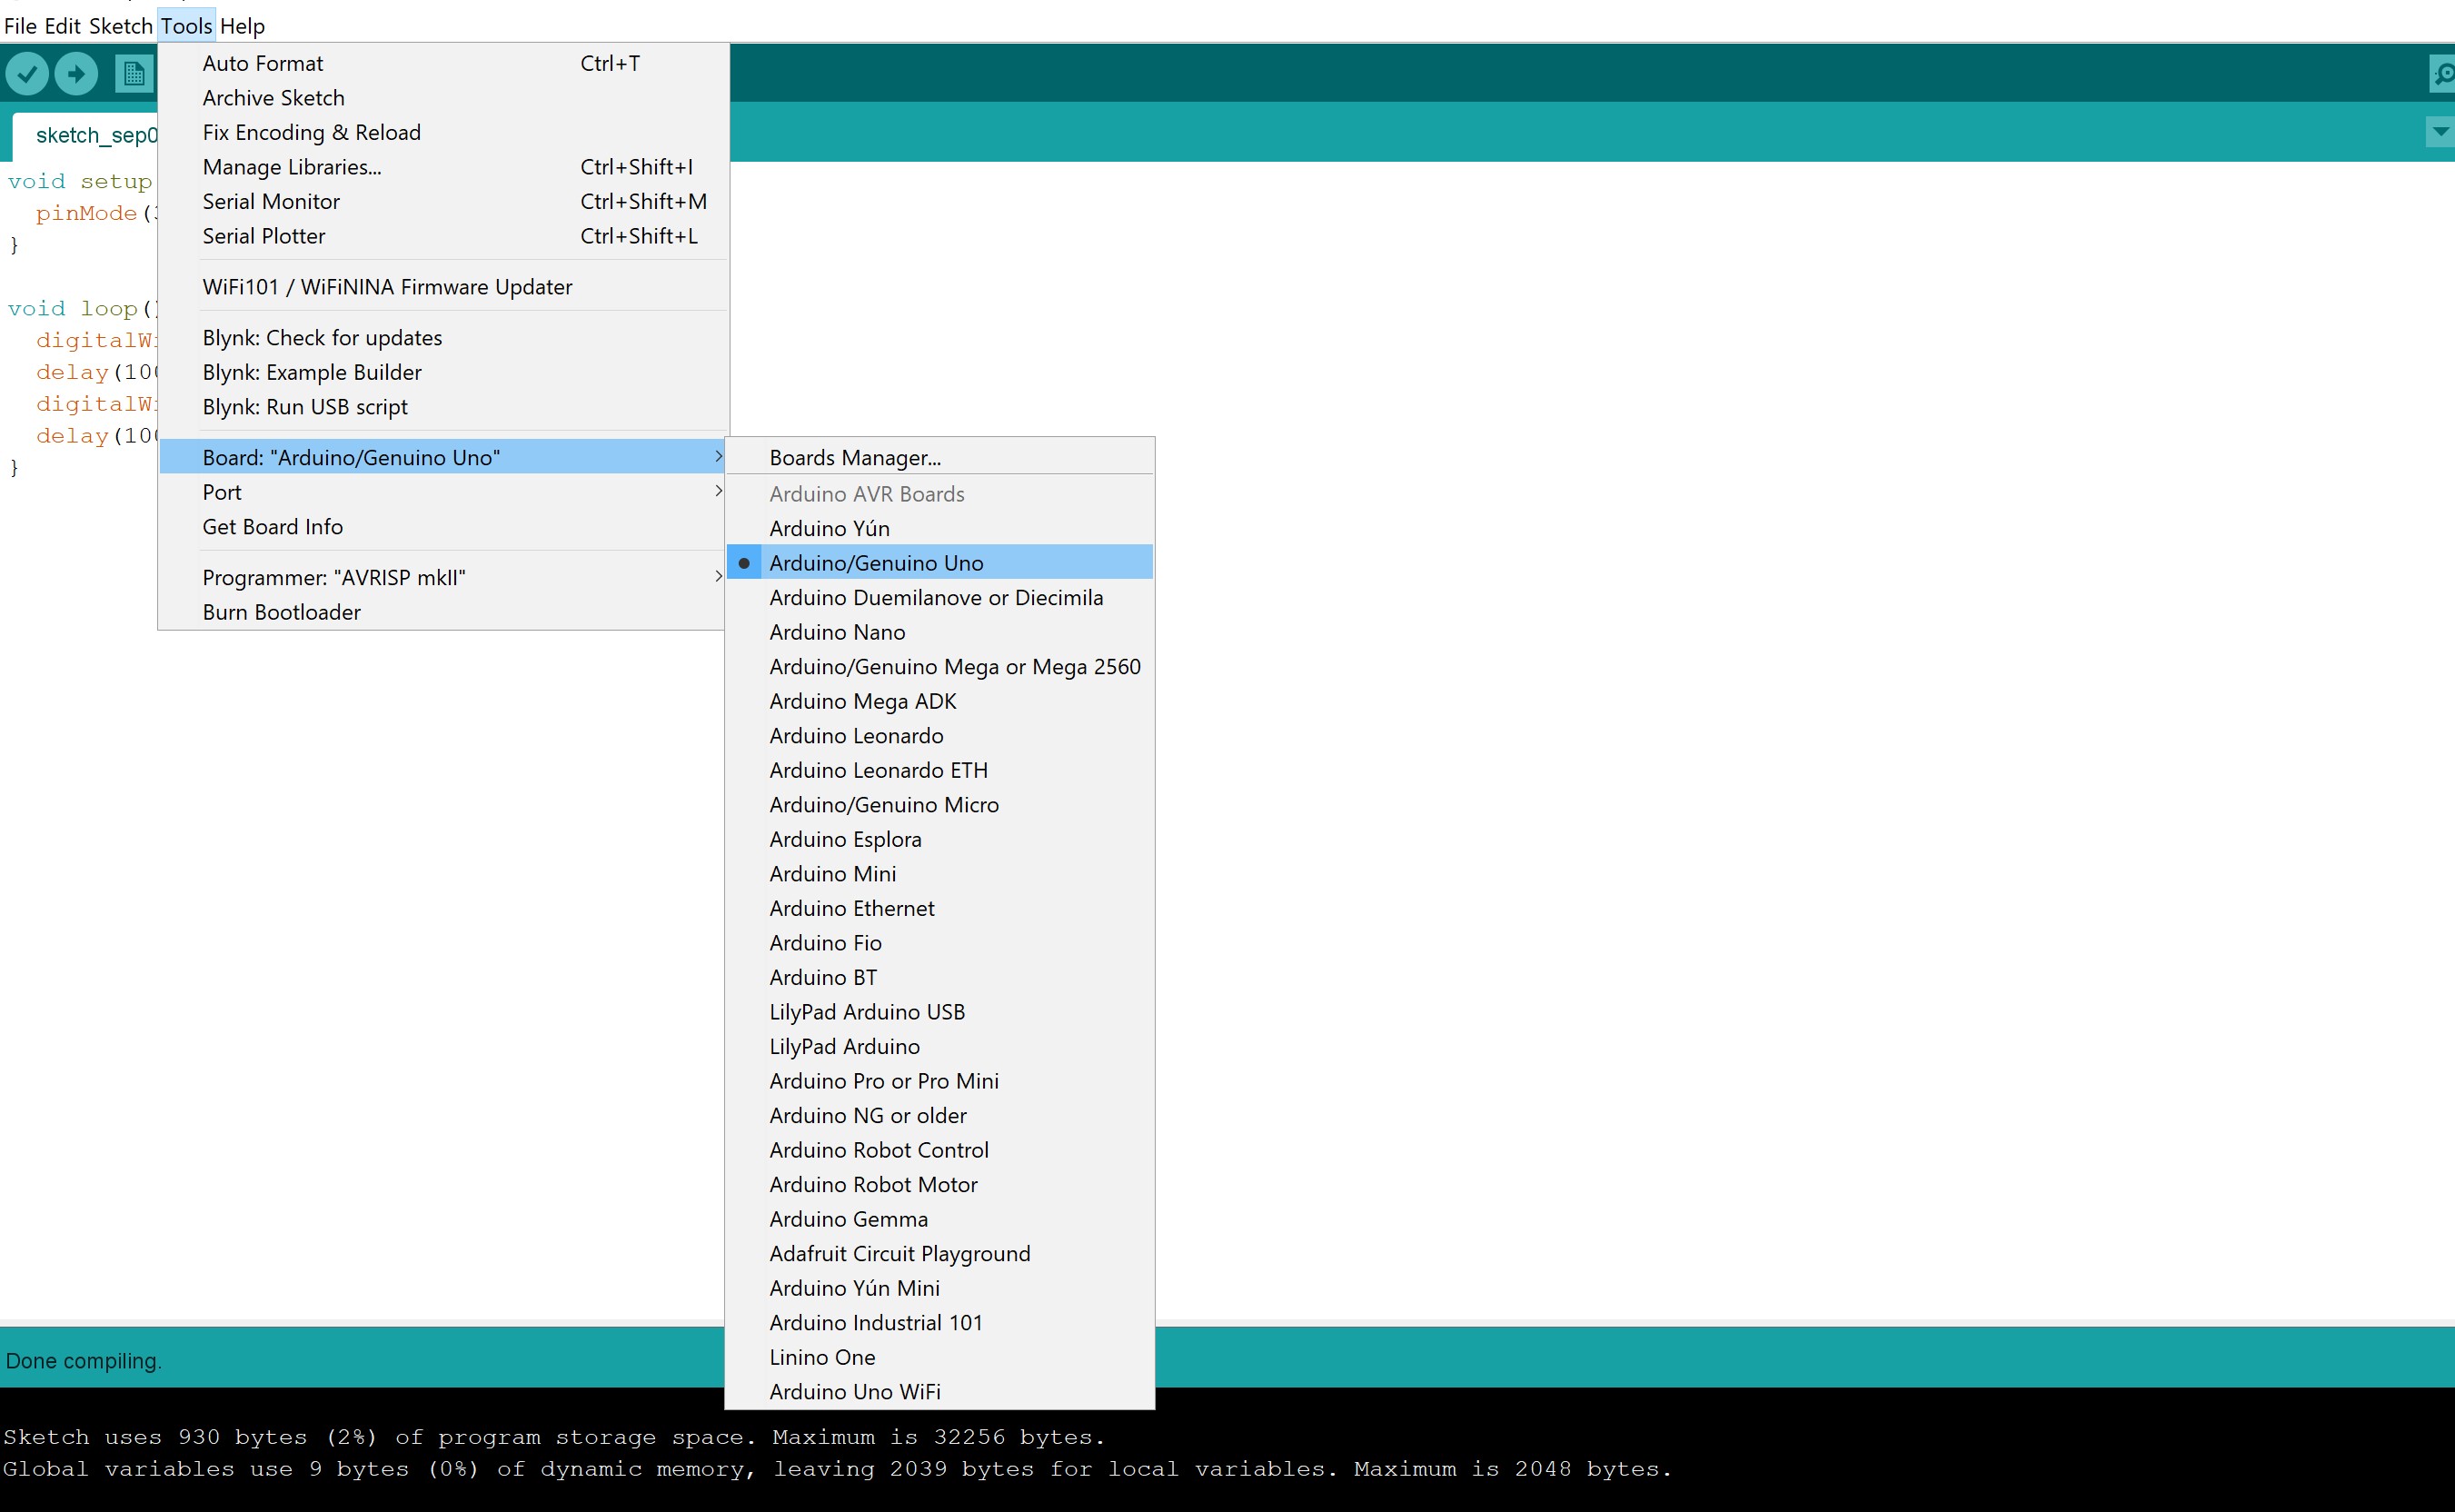
Task: Launch the Serial Monitor menu entry
Action: click(442, 201)
